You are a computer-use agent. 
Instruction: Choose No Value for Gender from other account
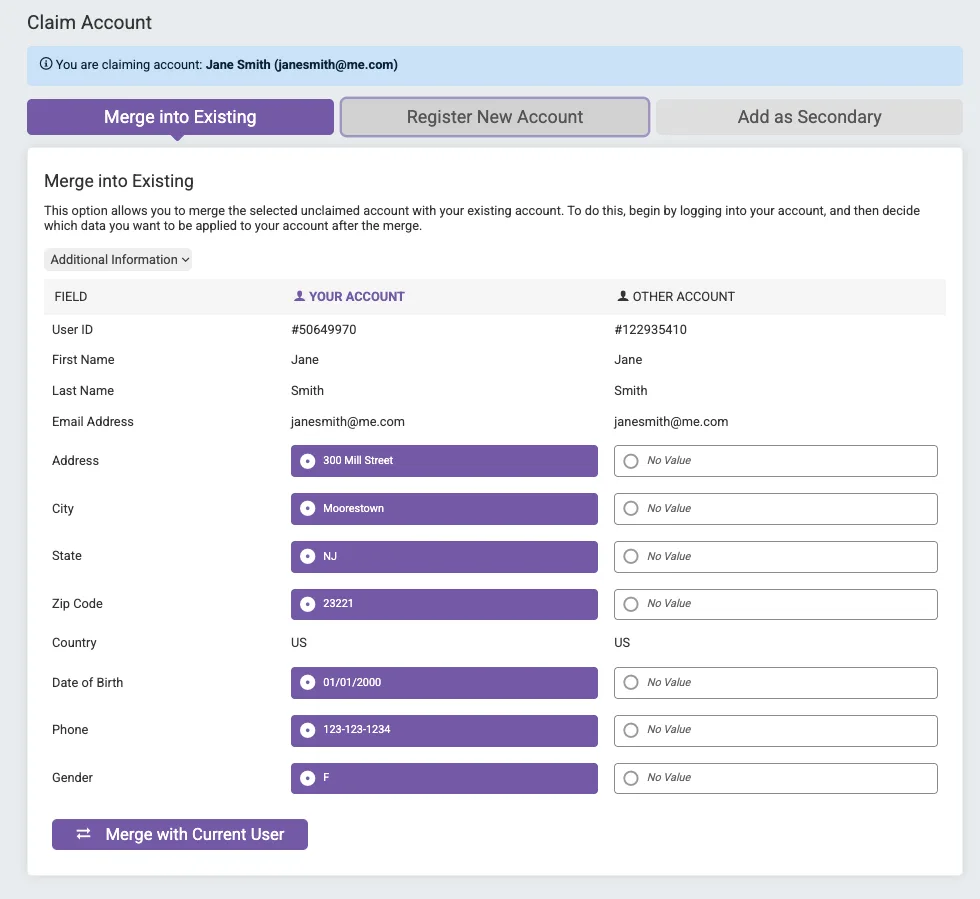point(776,778)
